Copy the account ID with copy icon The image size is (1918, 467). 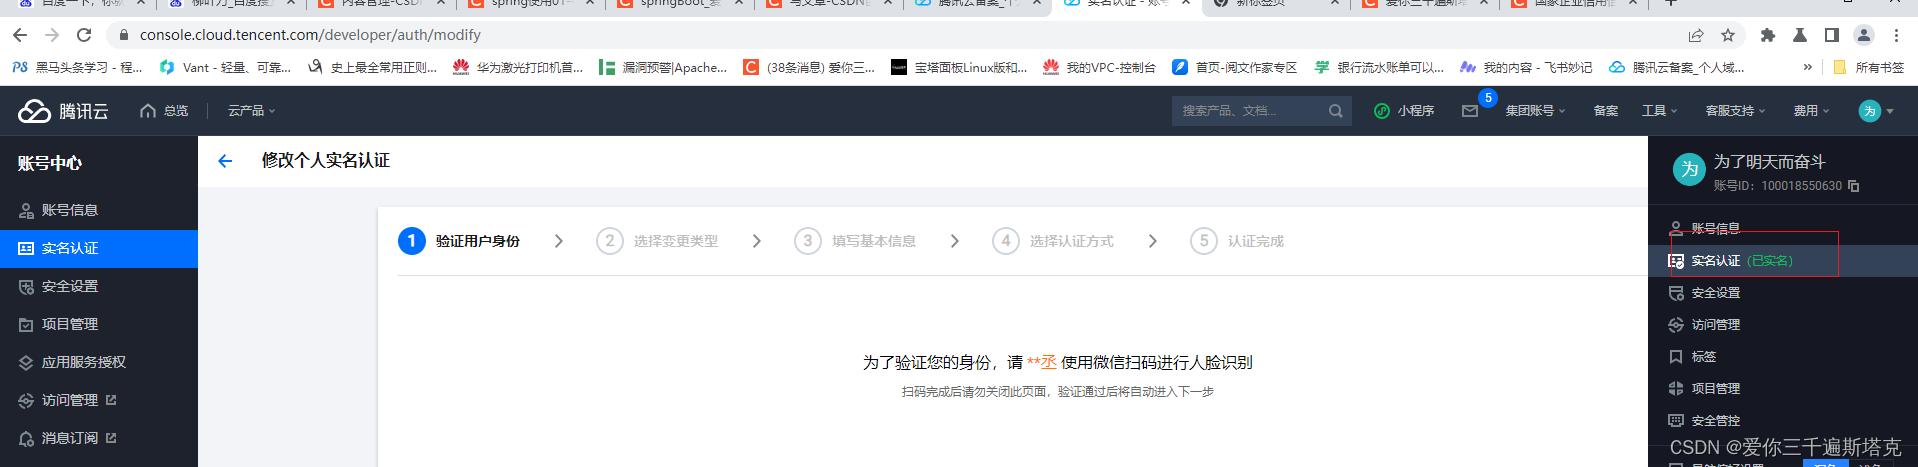click(x=1853, y=186)
